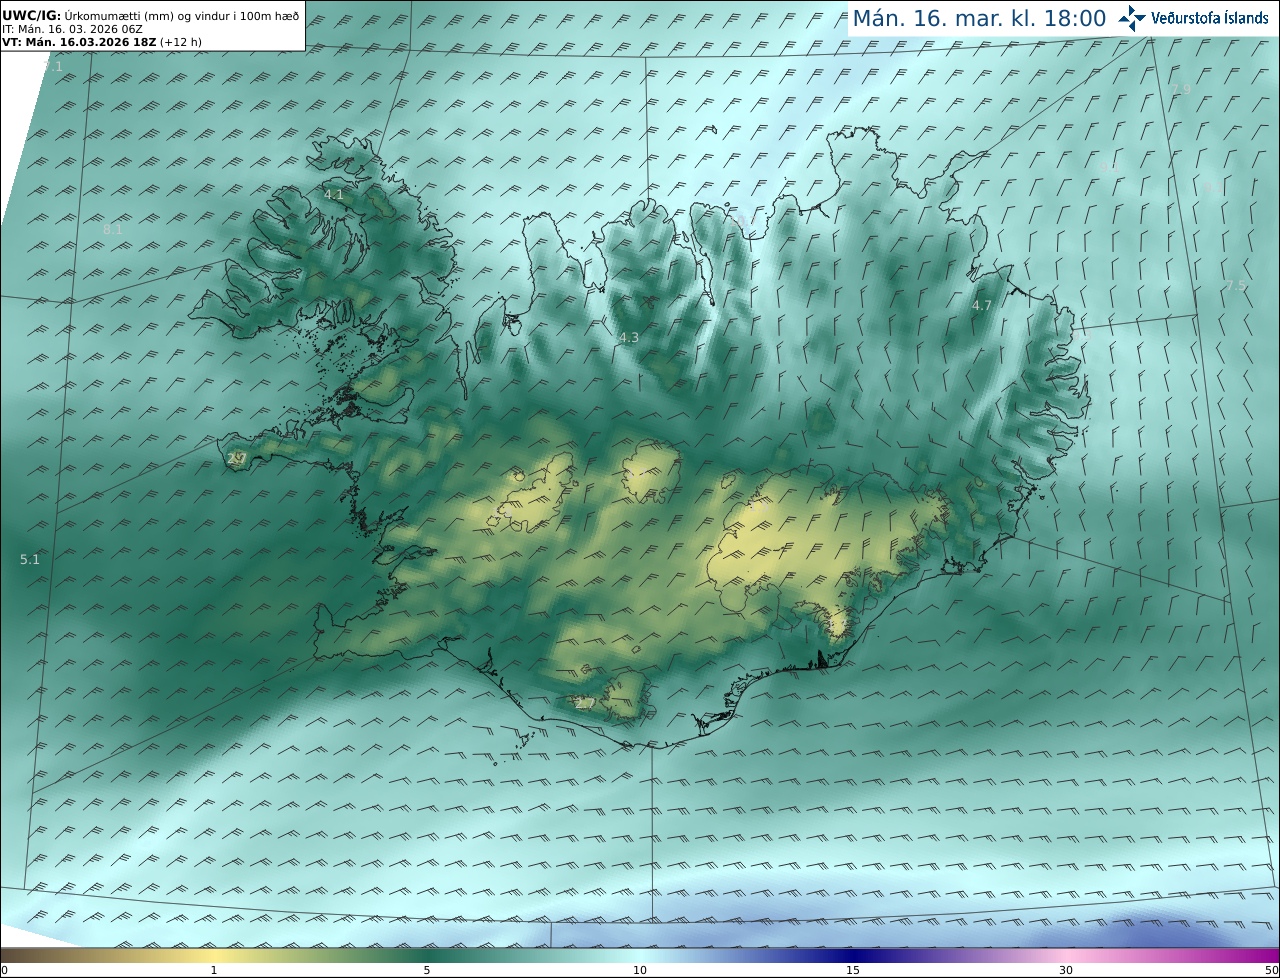Click the 7.5 value east of Iceland
Image resolution: width=1280 pixels, height=978 pixels.
pos(1236,286)
